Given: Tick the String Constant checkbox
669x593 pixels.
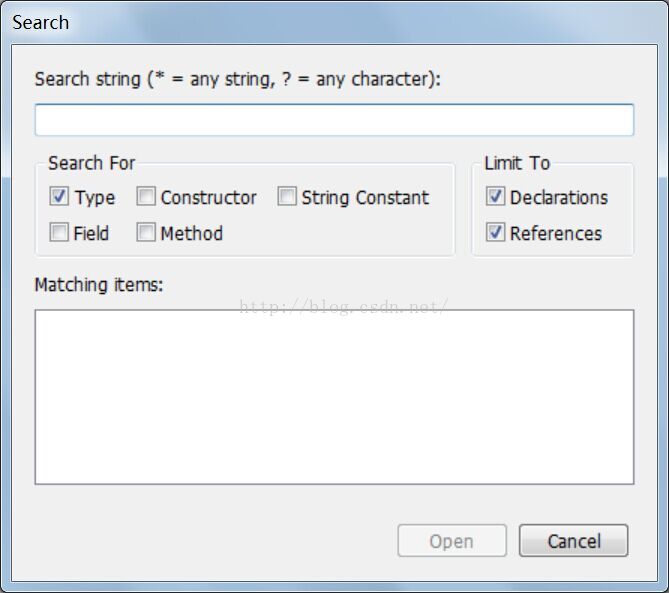Looking at the screenshot, I should (287, 197).
